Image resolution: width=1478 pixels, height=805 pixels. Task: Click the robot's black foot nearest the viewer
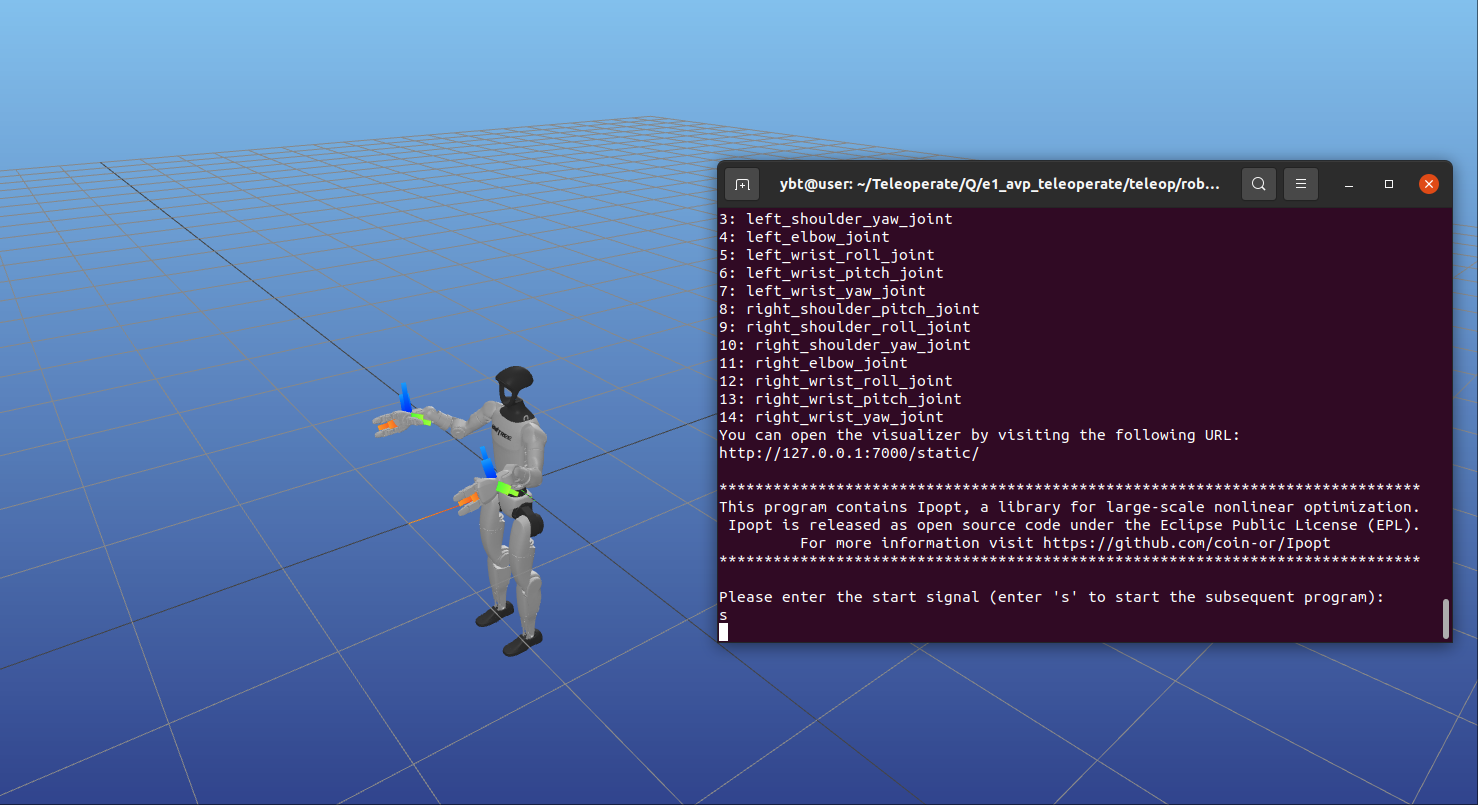point(522,642)
